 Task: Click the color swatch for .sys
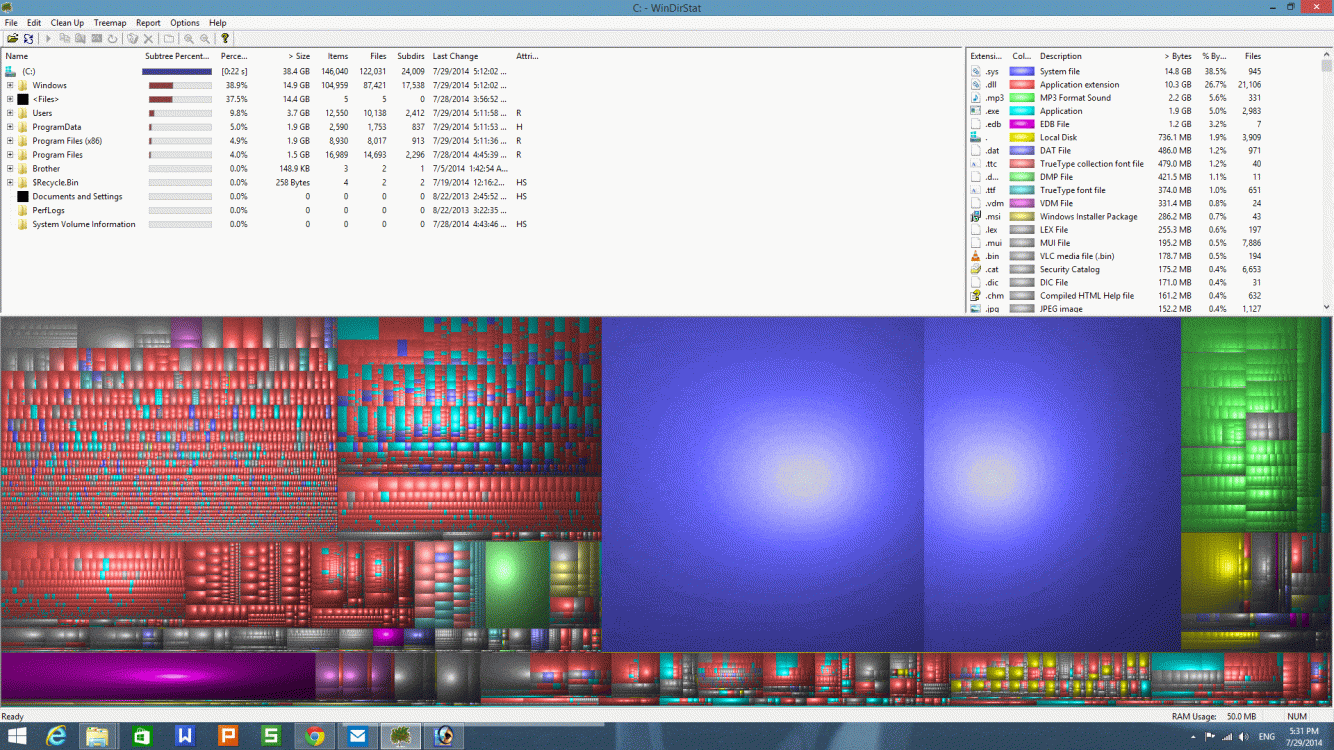point(1021,72)
